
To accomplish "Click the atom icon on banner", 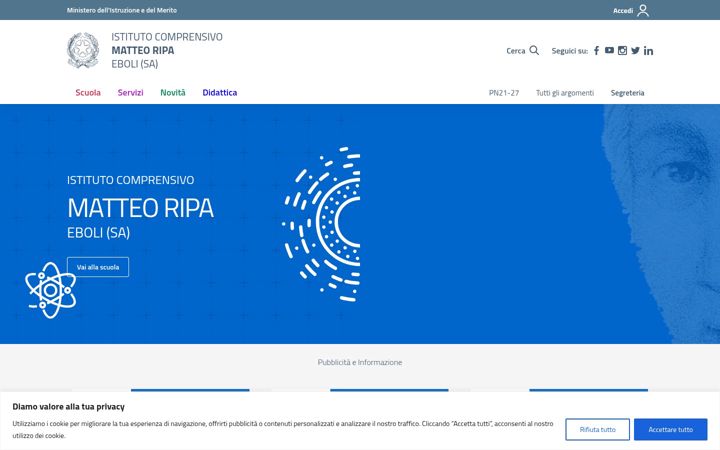I will point(51,290).
